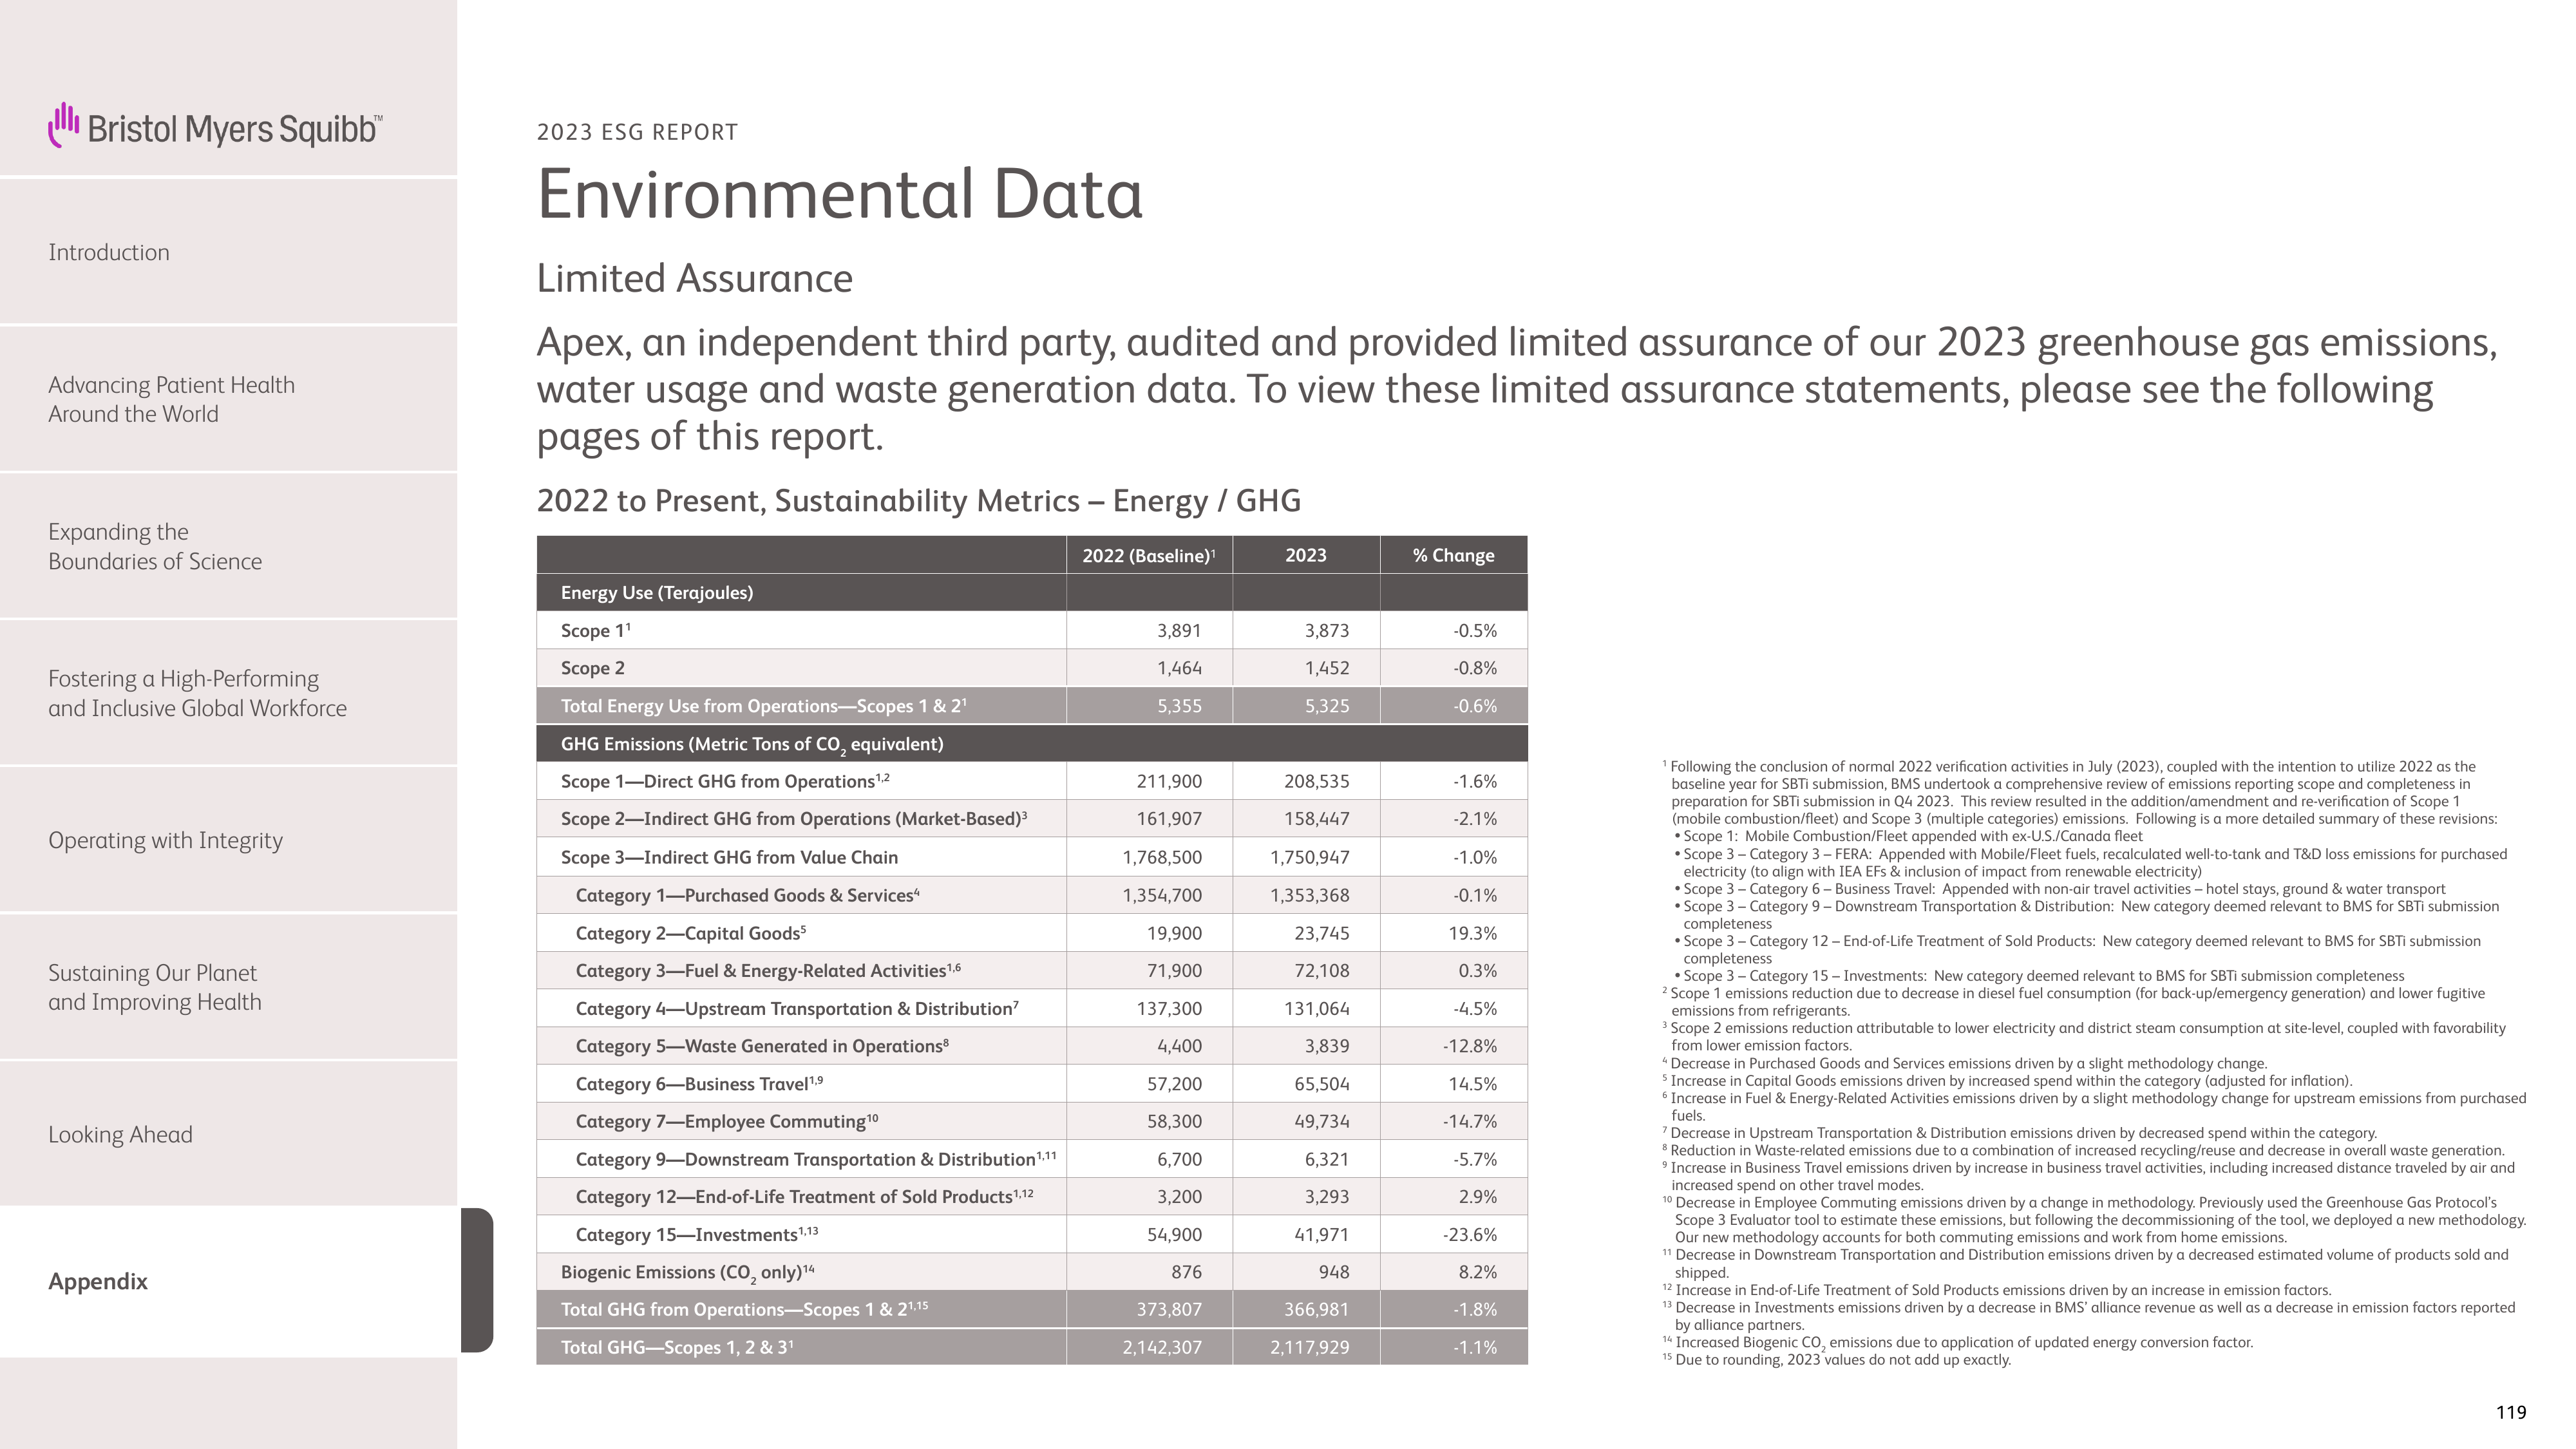Image resolution: width=2576 pixels, height=1449 pixels.
Task: Select Category 4—Upstream Transportation & Distribution
Action: 797,1008
